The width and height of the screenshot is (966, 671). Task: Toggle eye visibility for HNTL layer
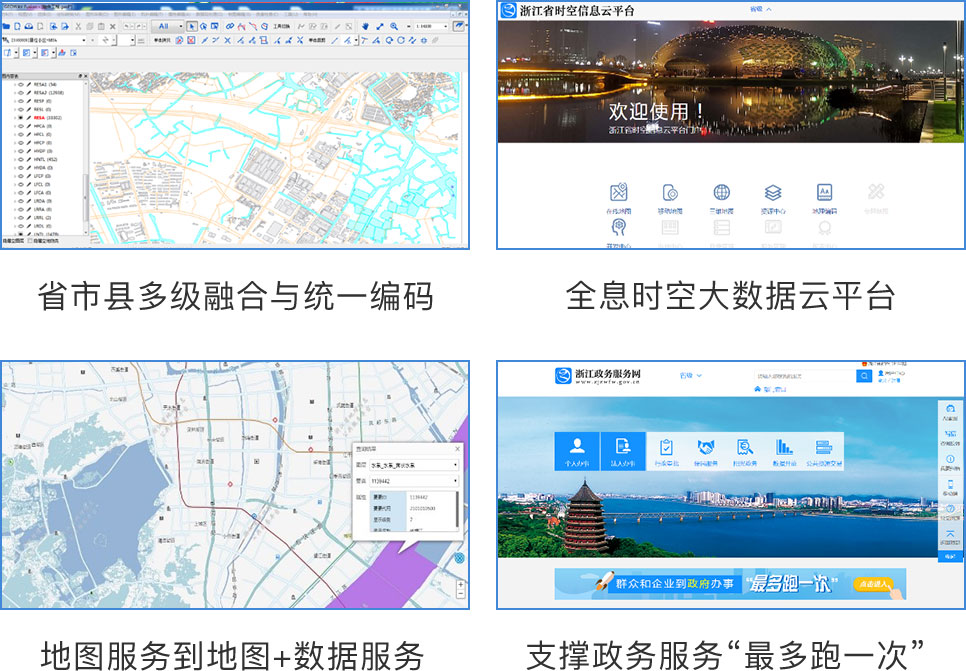click(x=21, y=159)
